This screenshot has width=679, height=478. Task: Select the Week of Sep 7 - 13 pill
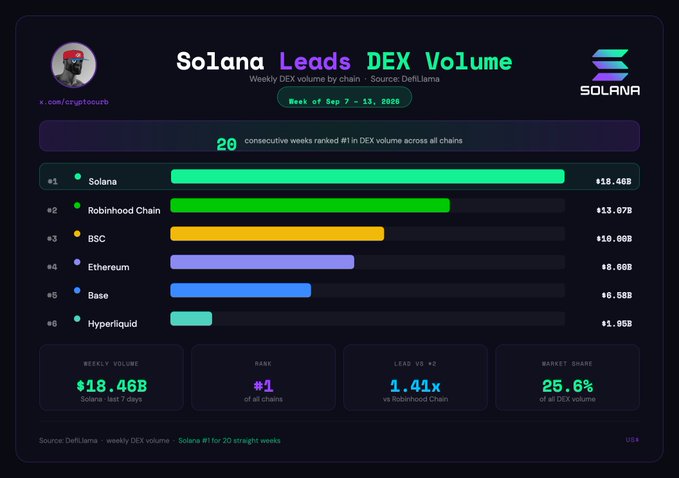(344, 97)
